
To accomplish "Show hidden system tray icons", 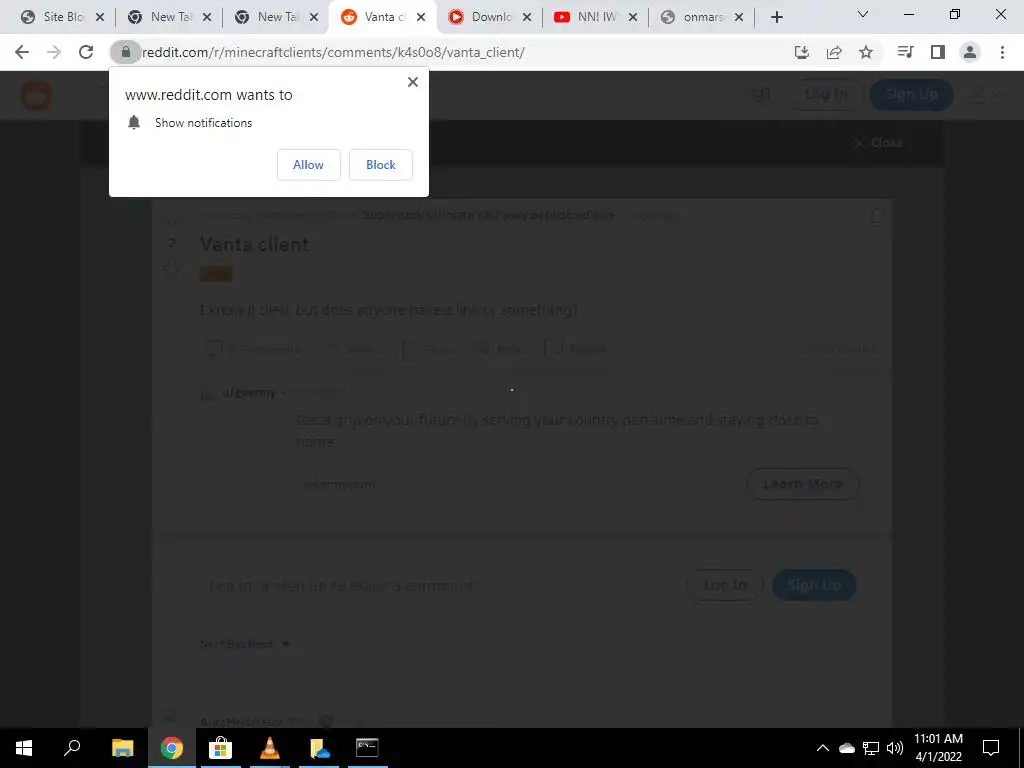I will 823,748.
